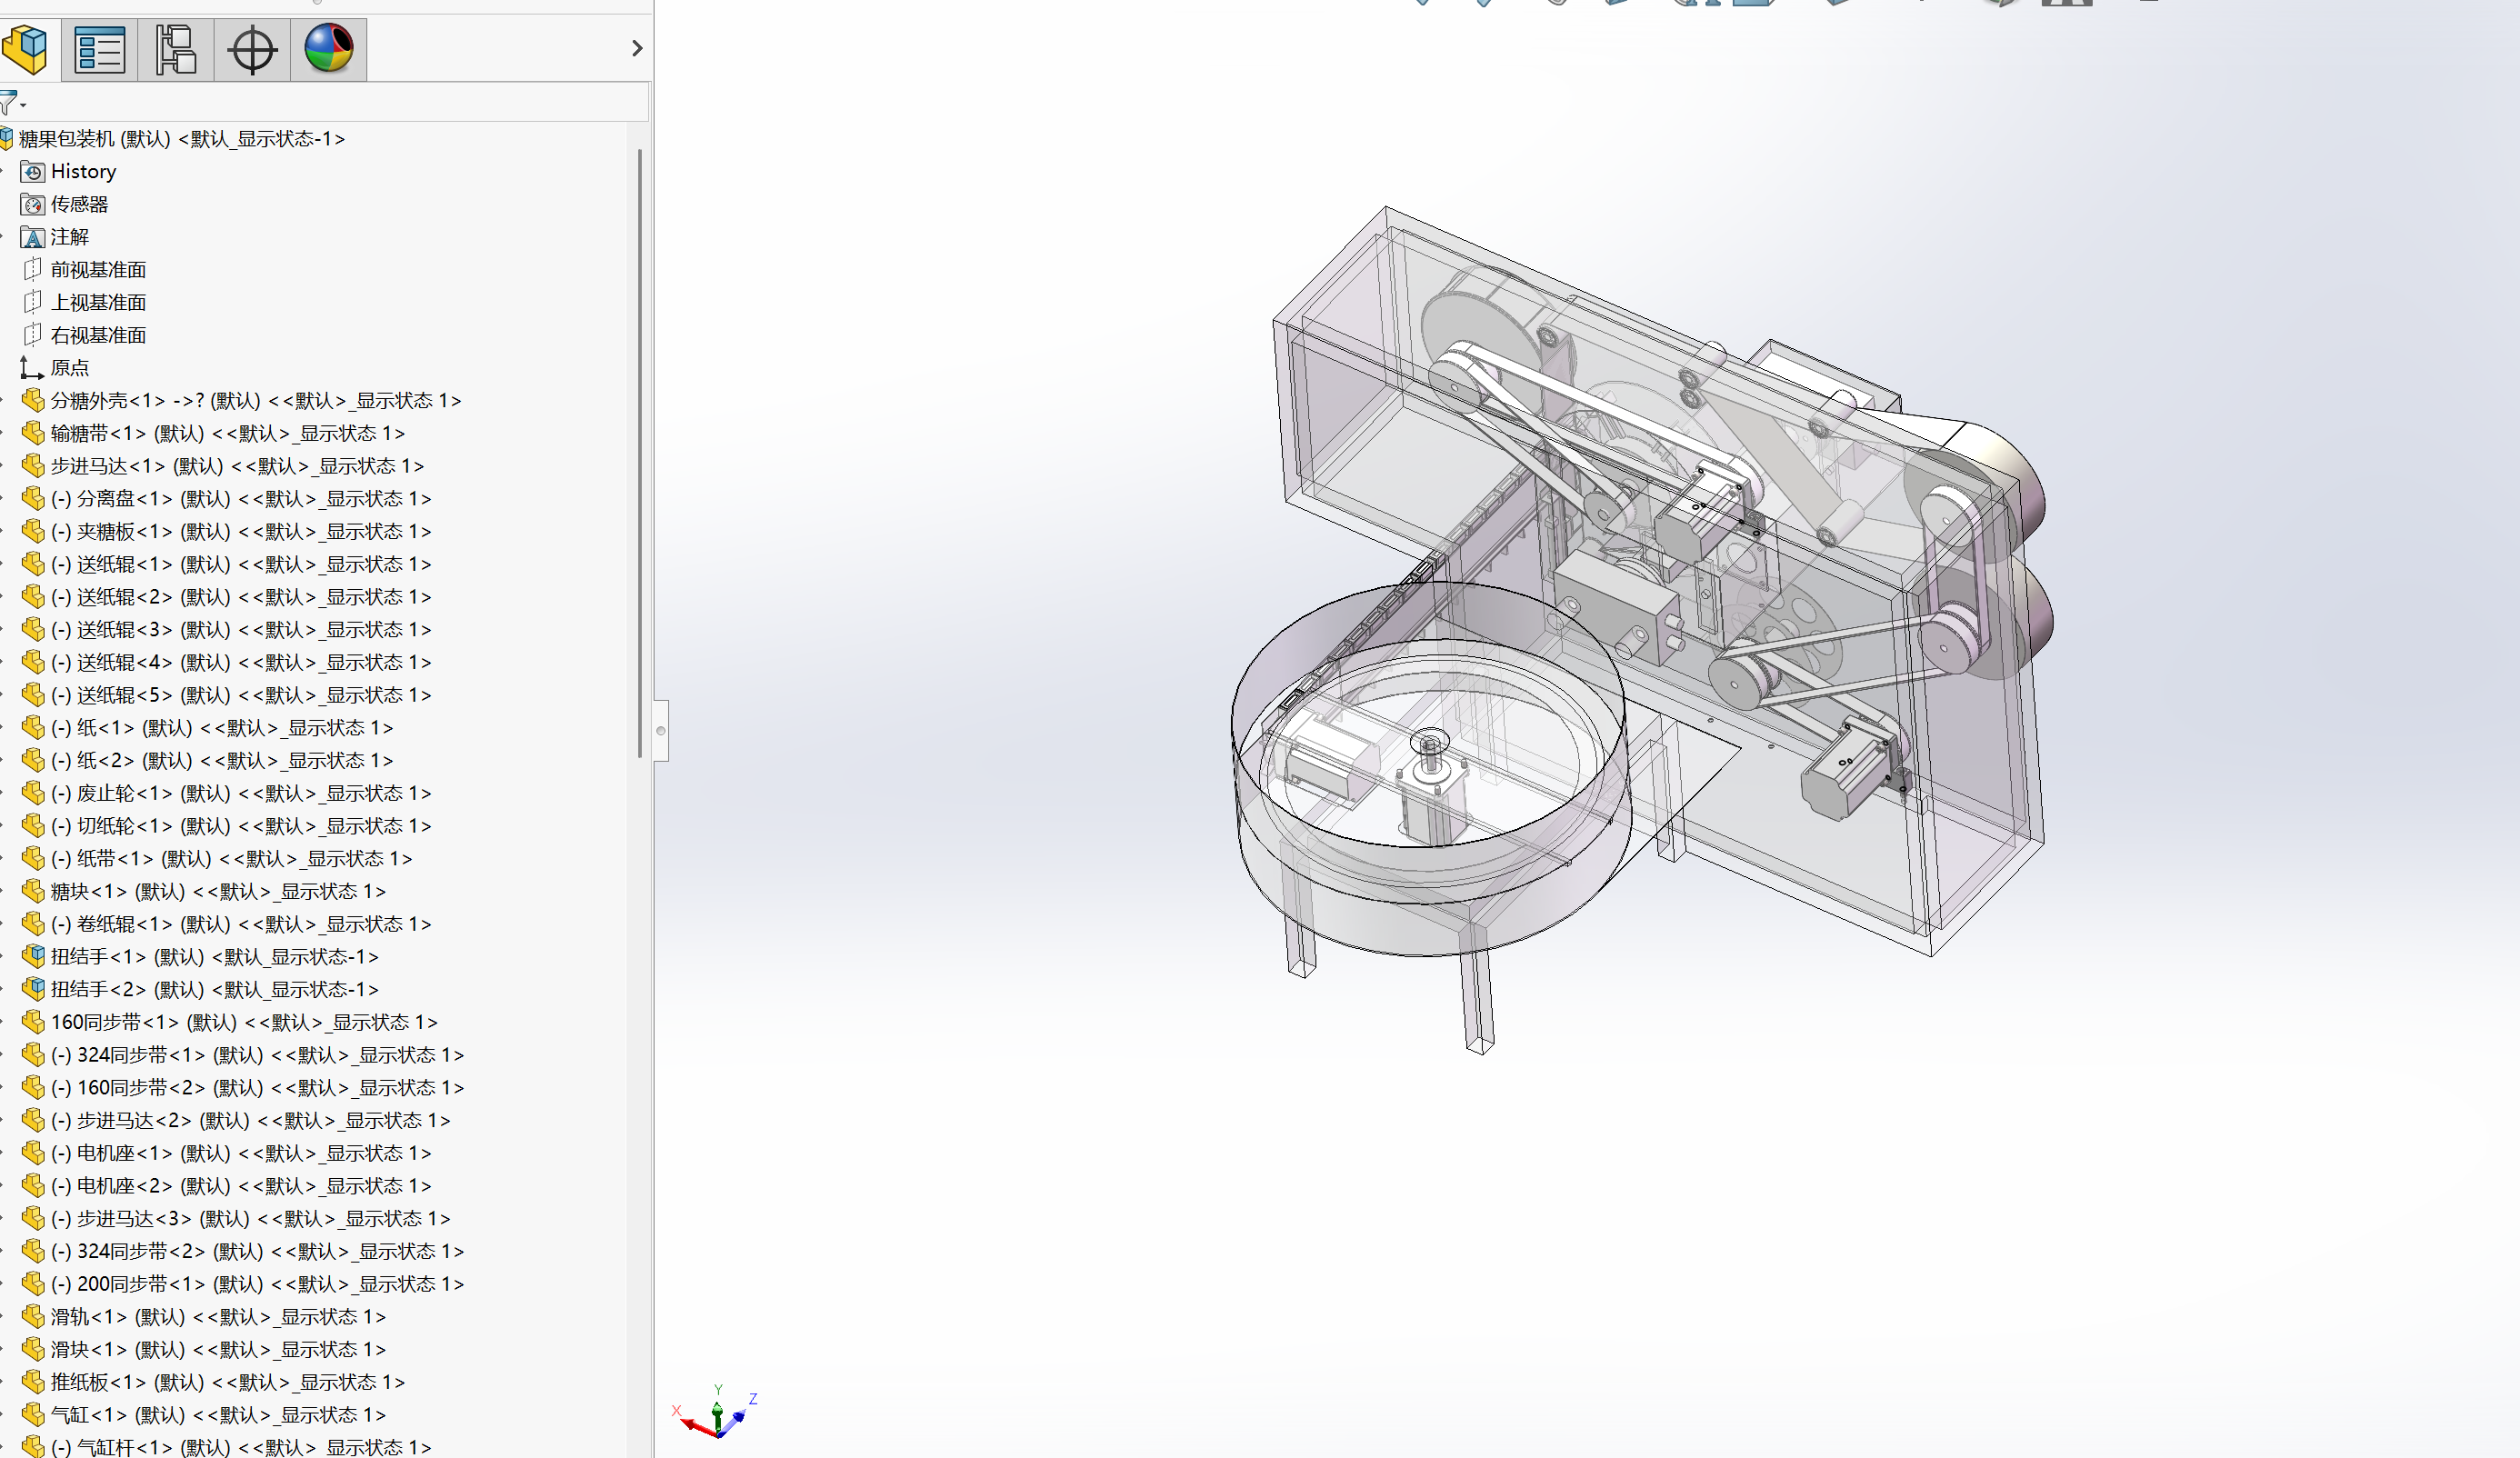Click the 纸<1> part icon
The height and width of the screenshot is (1458, 2520).
(33, 728)
